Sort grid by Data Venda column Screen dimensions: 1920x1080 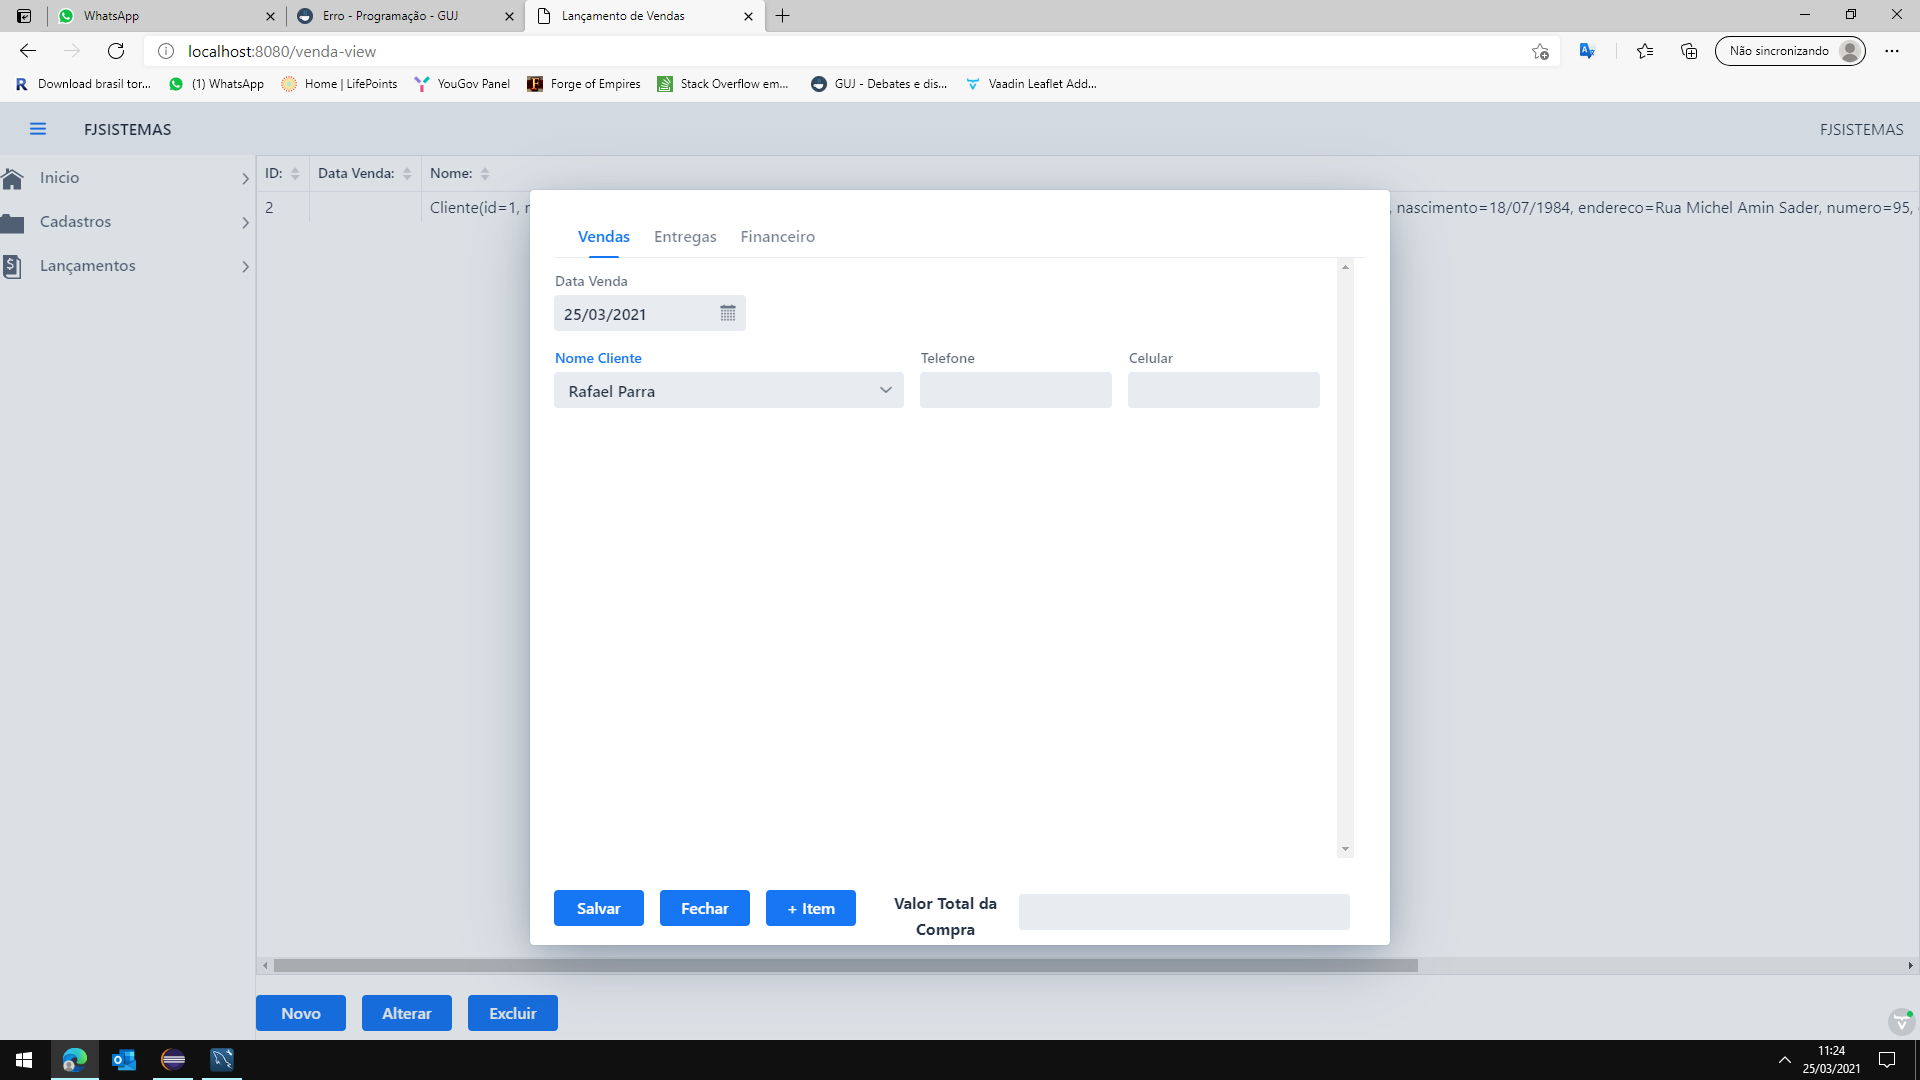click(407, 174)
